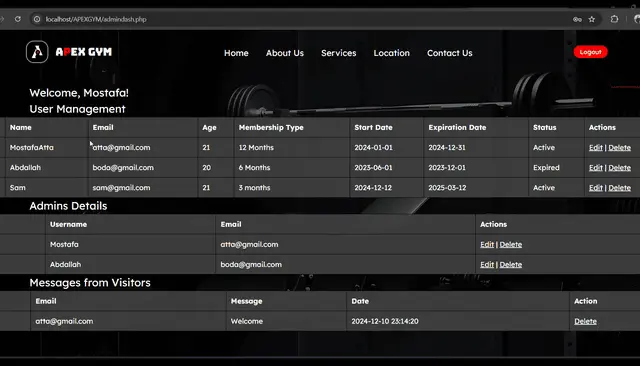Image resolution: width=640 pixels, height=366 pixels.
Task: Click the '6 Months' membership cell
Action: [254, 168]
